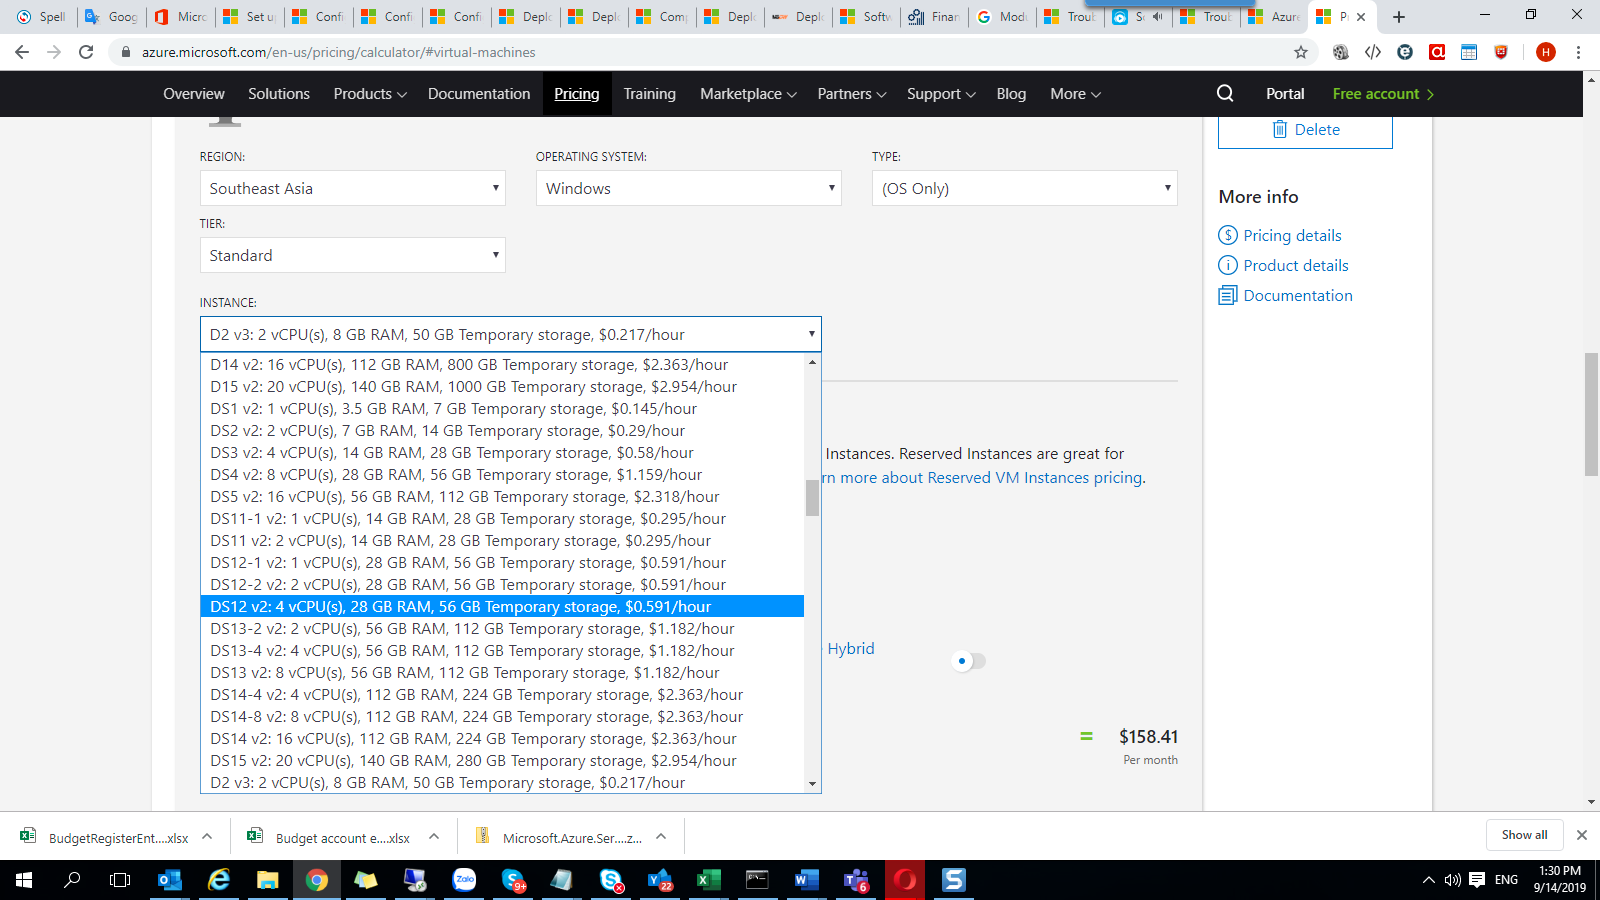Open Opera browser from the taskbar
The image size is (1600, 900).
[905, 880]
